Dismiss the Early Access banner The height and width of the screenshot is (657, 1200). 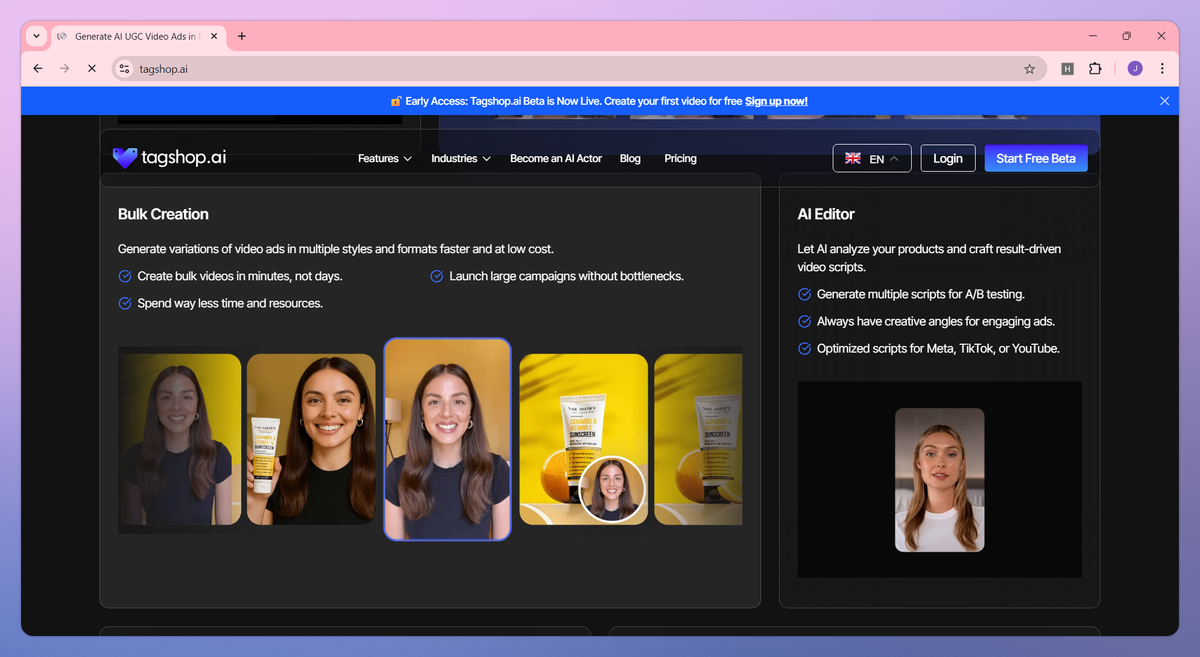[1164, 101]
